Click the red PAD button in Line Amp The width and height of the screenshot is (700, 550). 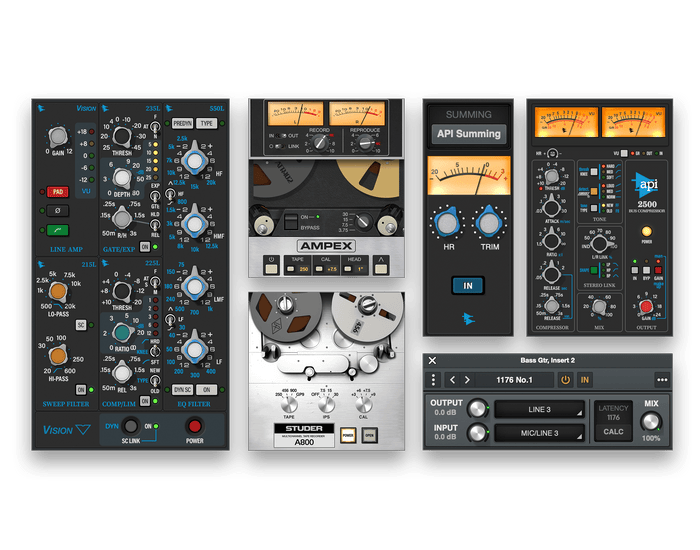58,192
